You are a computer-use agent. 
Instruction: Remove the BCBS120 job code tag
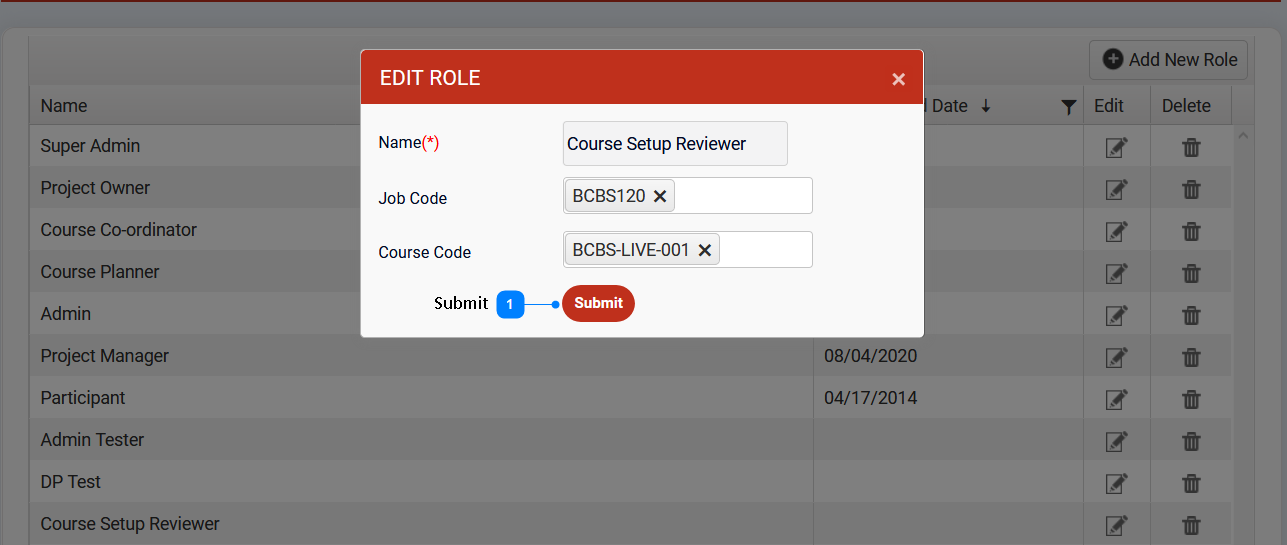pyautogui.click(x=660, y=197)
